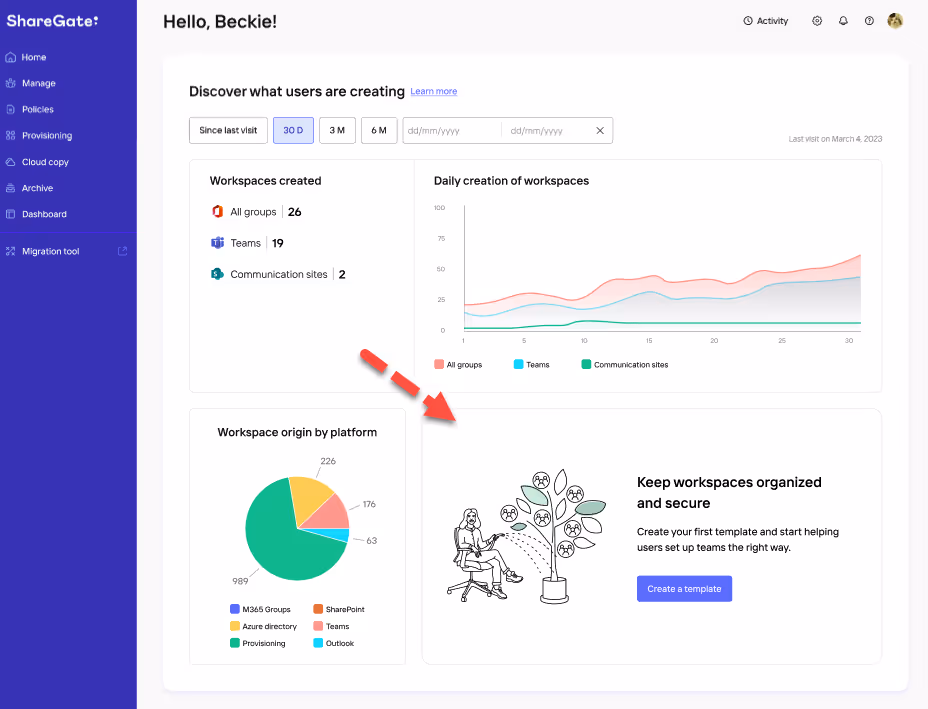928x709 pixels.
Task: Toggle Teams legend swatch in line chart
Action: click(x=518, y=364)
